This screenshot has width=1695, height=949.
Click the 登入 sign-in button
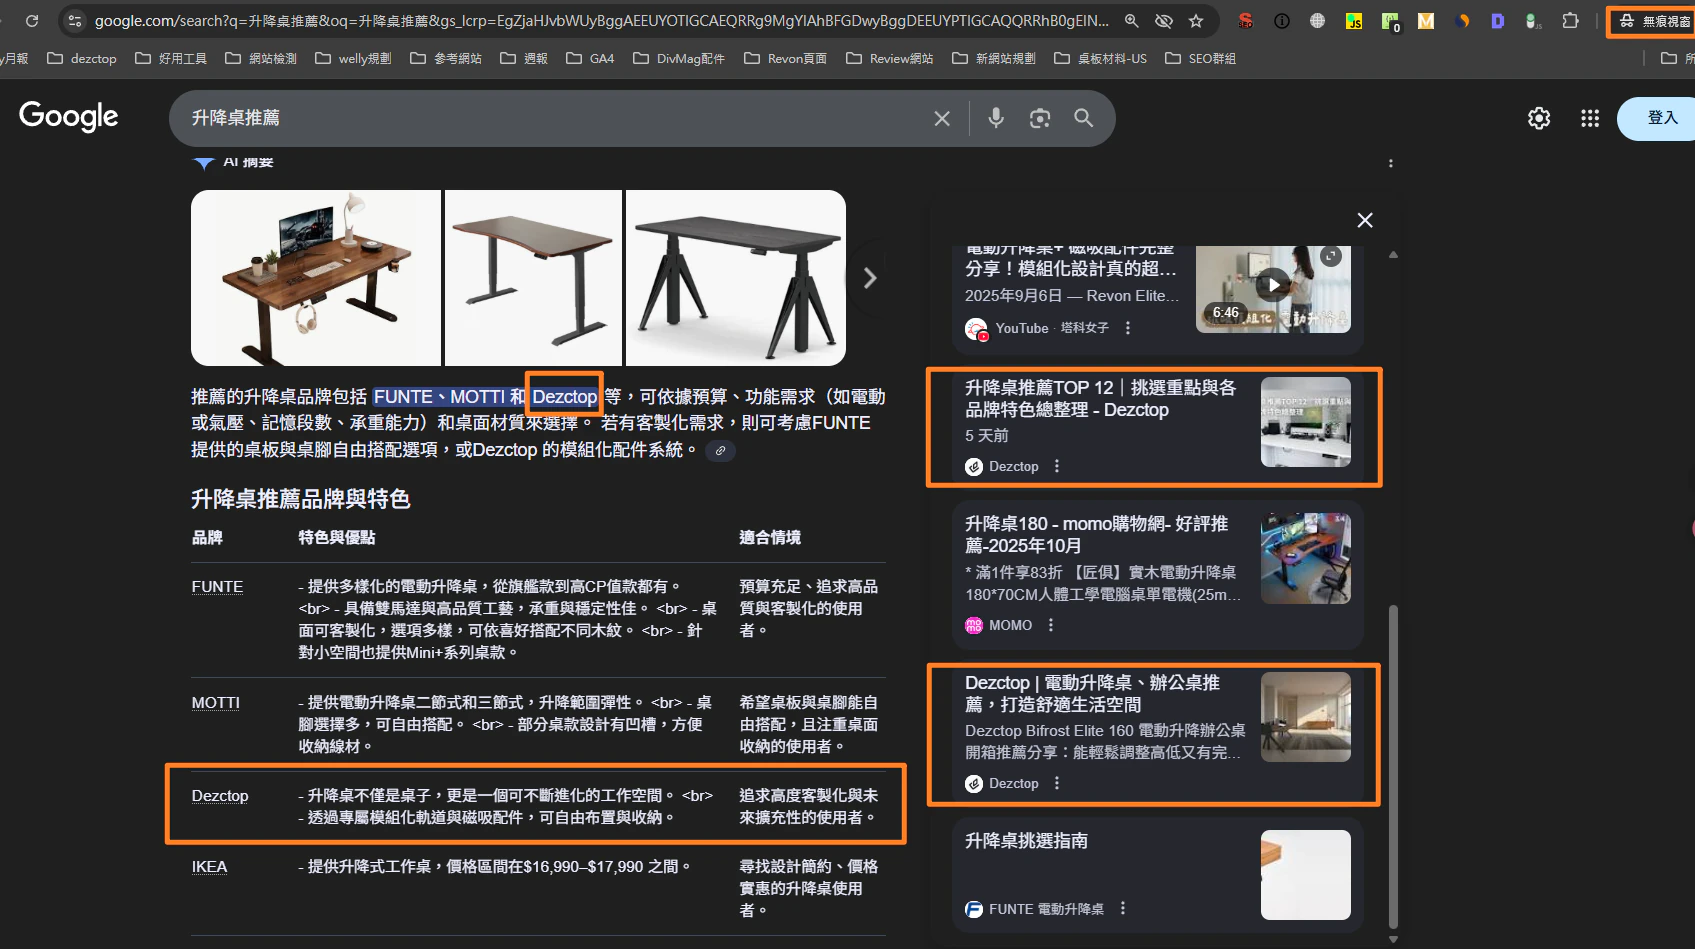click(x=1660, y=118)
